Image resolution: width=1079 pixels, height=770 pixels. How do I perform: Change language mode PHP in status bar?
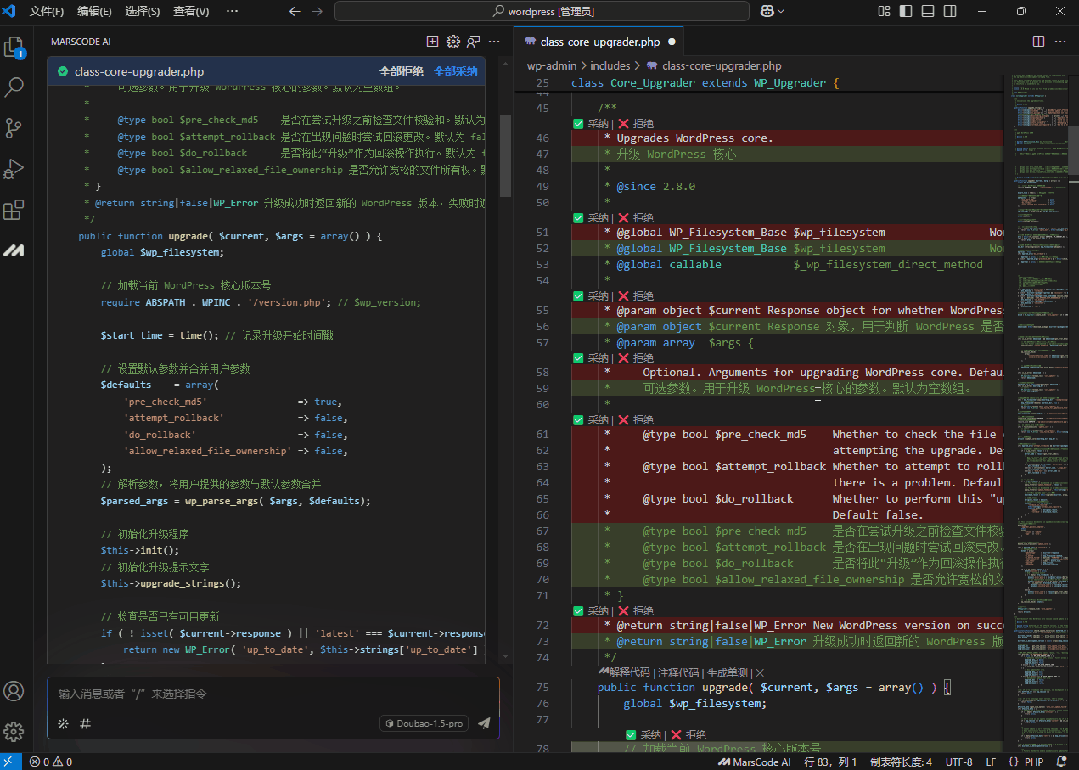(1034, 762)
